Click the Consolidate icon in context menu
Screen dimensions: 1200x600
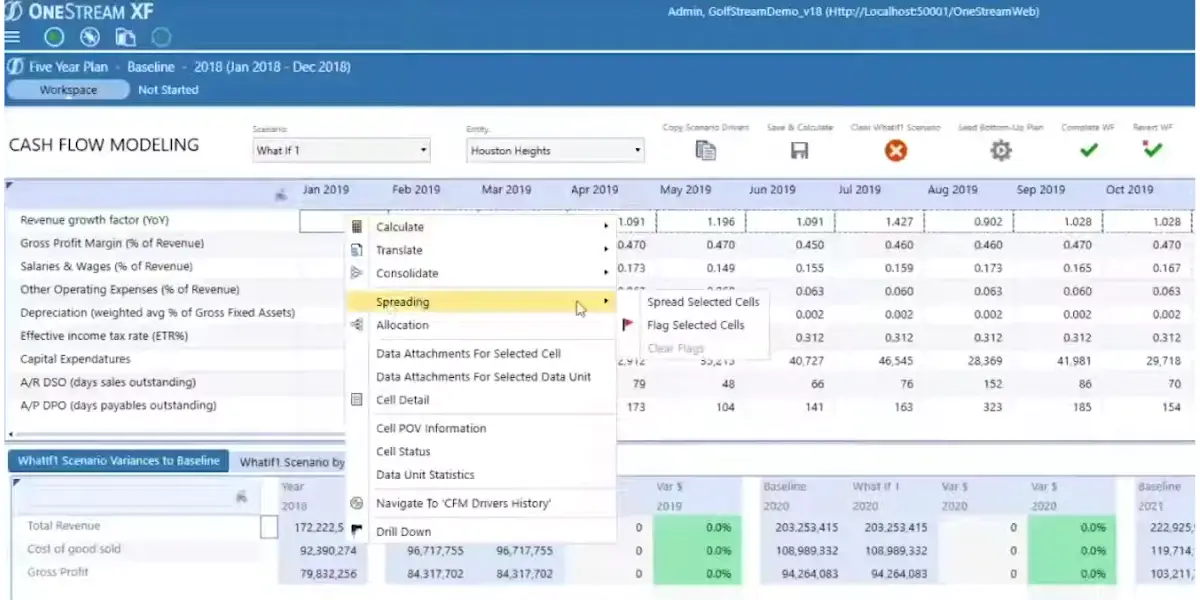(x=357, y=273)
